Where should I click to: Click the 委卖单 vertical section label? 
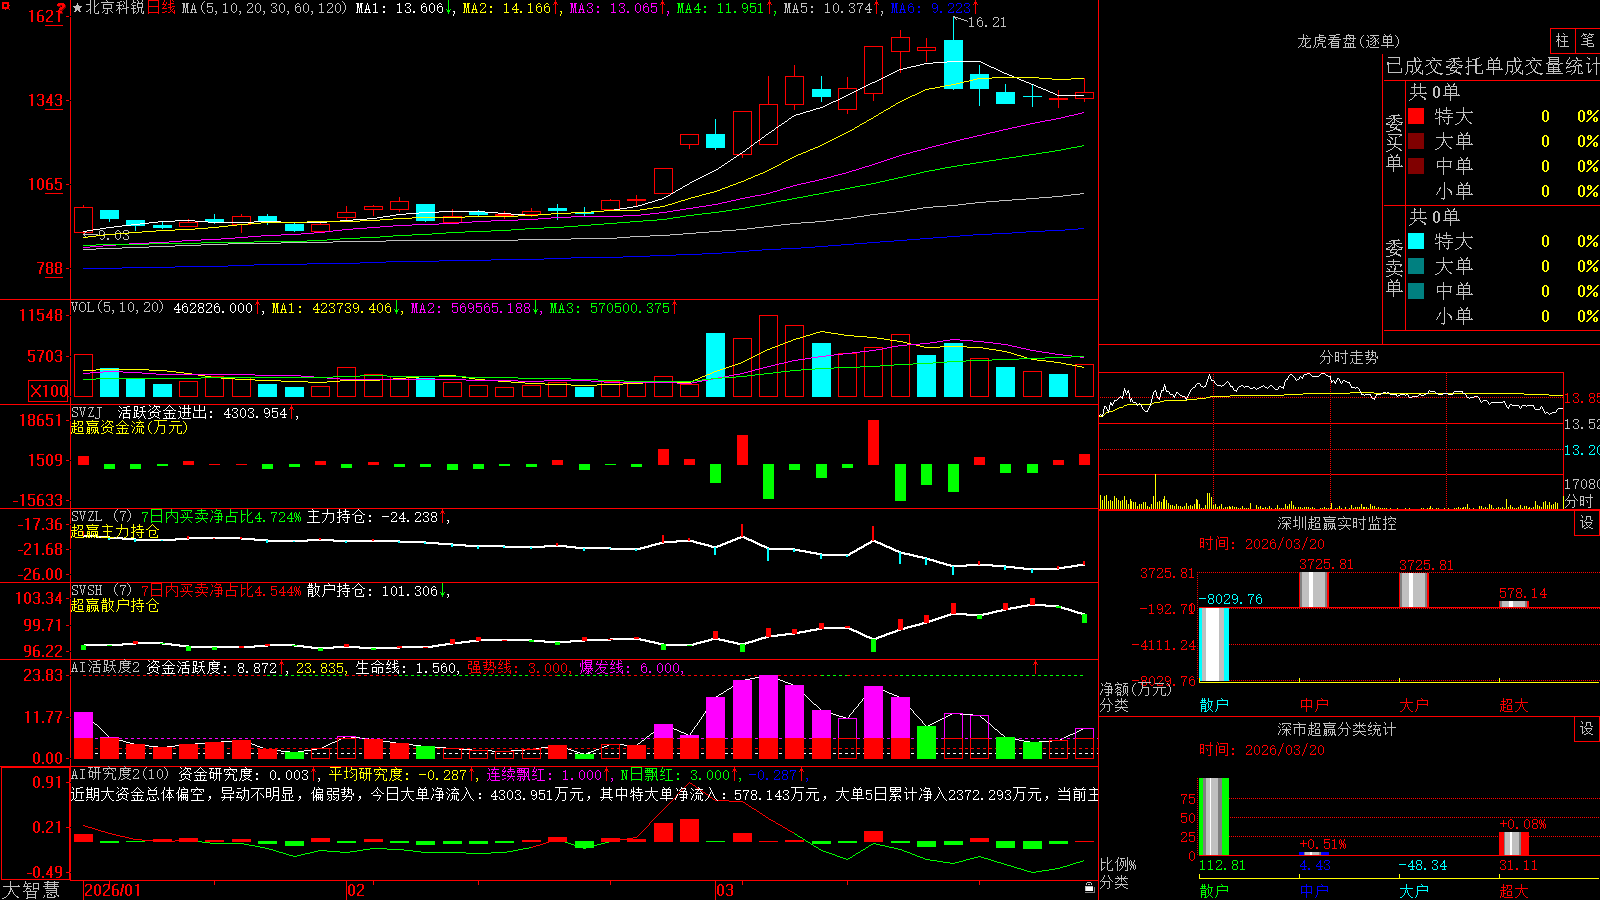pyautogui.click(x=1394, y=268)
